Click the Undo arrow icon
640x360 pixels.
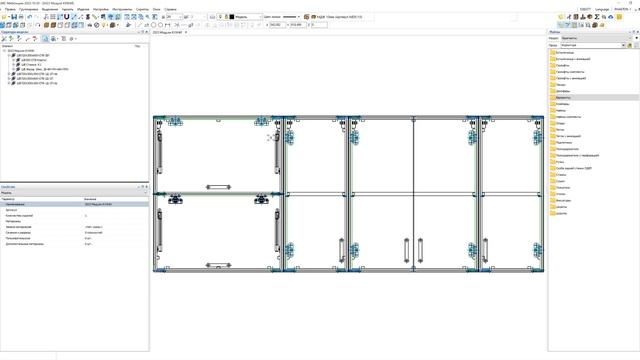29,17
